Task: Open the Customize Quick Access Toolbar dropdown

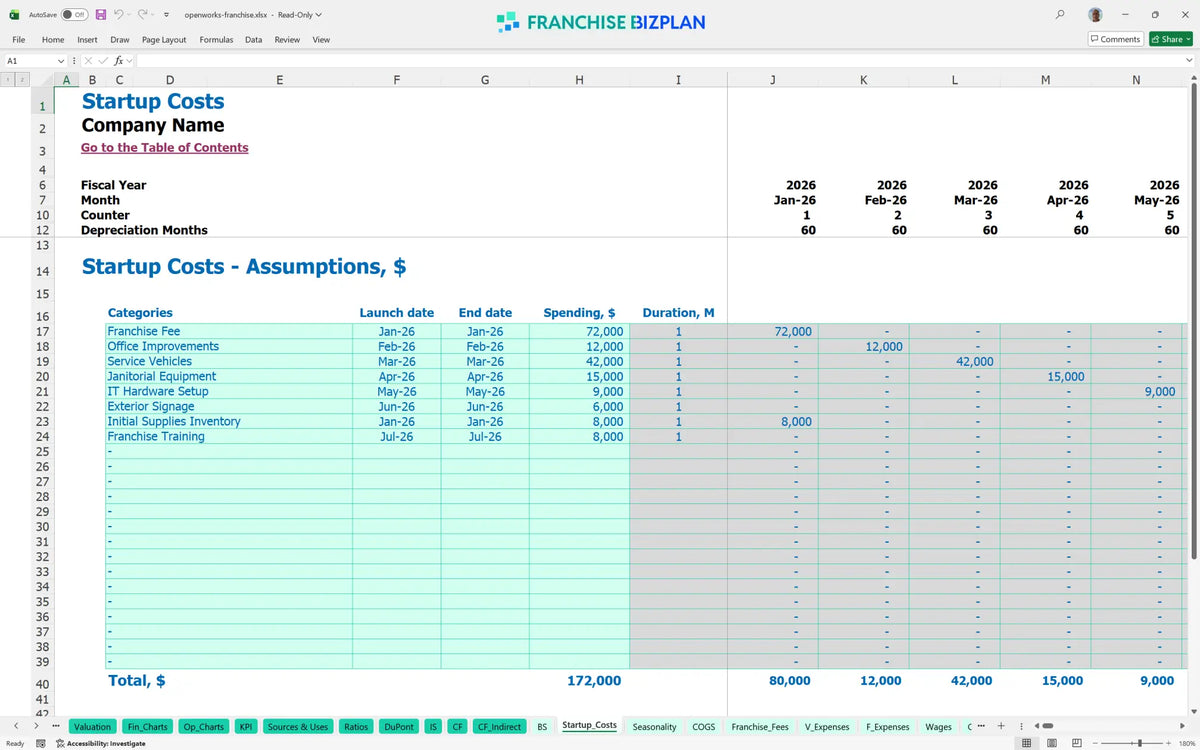Action: click(165, 15)
